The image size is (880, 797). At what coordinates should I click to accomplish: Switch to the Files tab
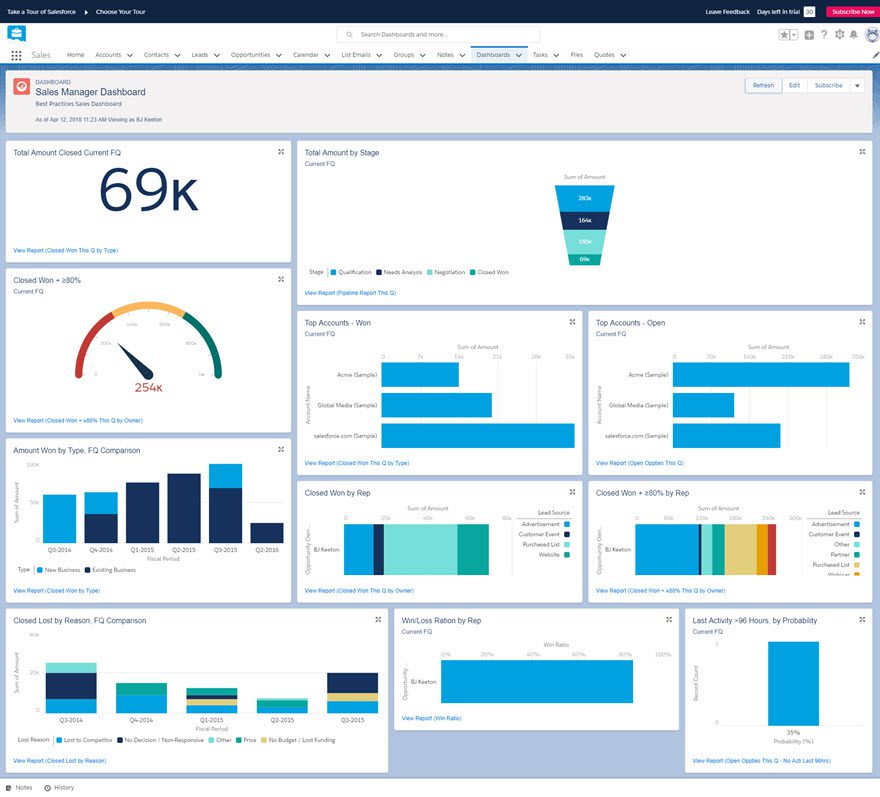[x=576, y=55]
